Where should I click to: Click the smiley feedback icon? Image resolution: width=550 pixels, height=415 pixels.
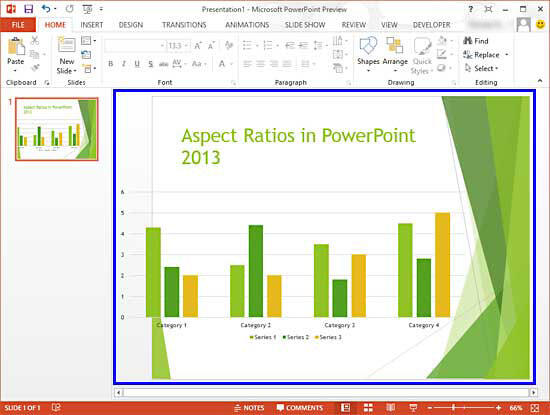[x=541, y=25]
